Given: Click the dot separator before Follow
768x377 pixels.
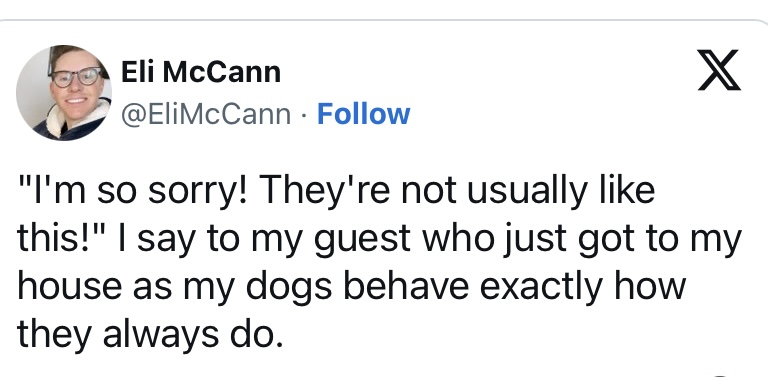Looking at the screenshot, I should click(x=304, y=115).
